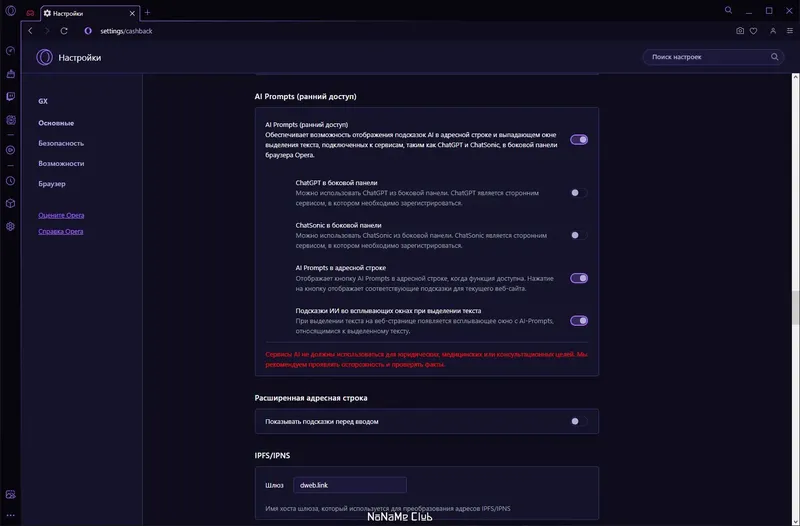Click the snapshot camera icon
800x526 pixels.
[740, 31]
